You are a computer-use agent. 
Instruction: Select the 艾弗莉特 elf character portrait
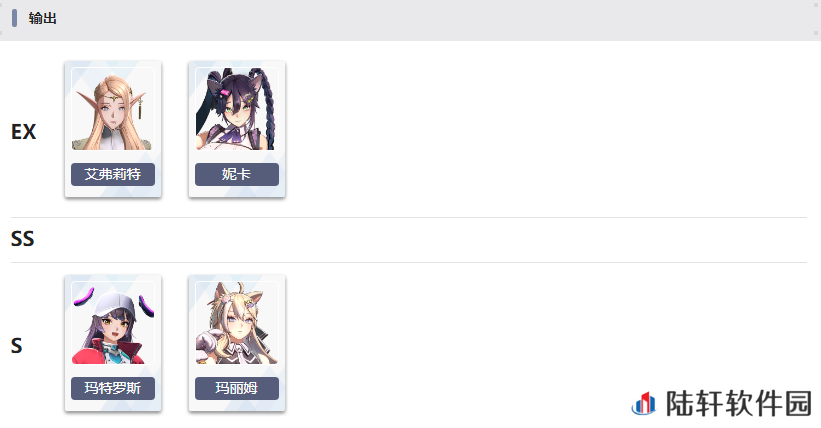point(113,109)
